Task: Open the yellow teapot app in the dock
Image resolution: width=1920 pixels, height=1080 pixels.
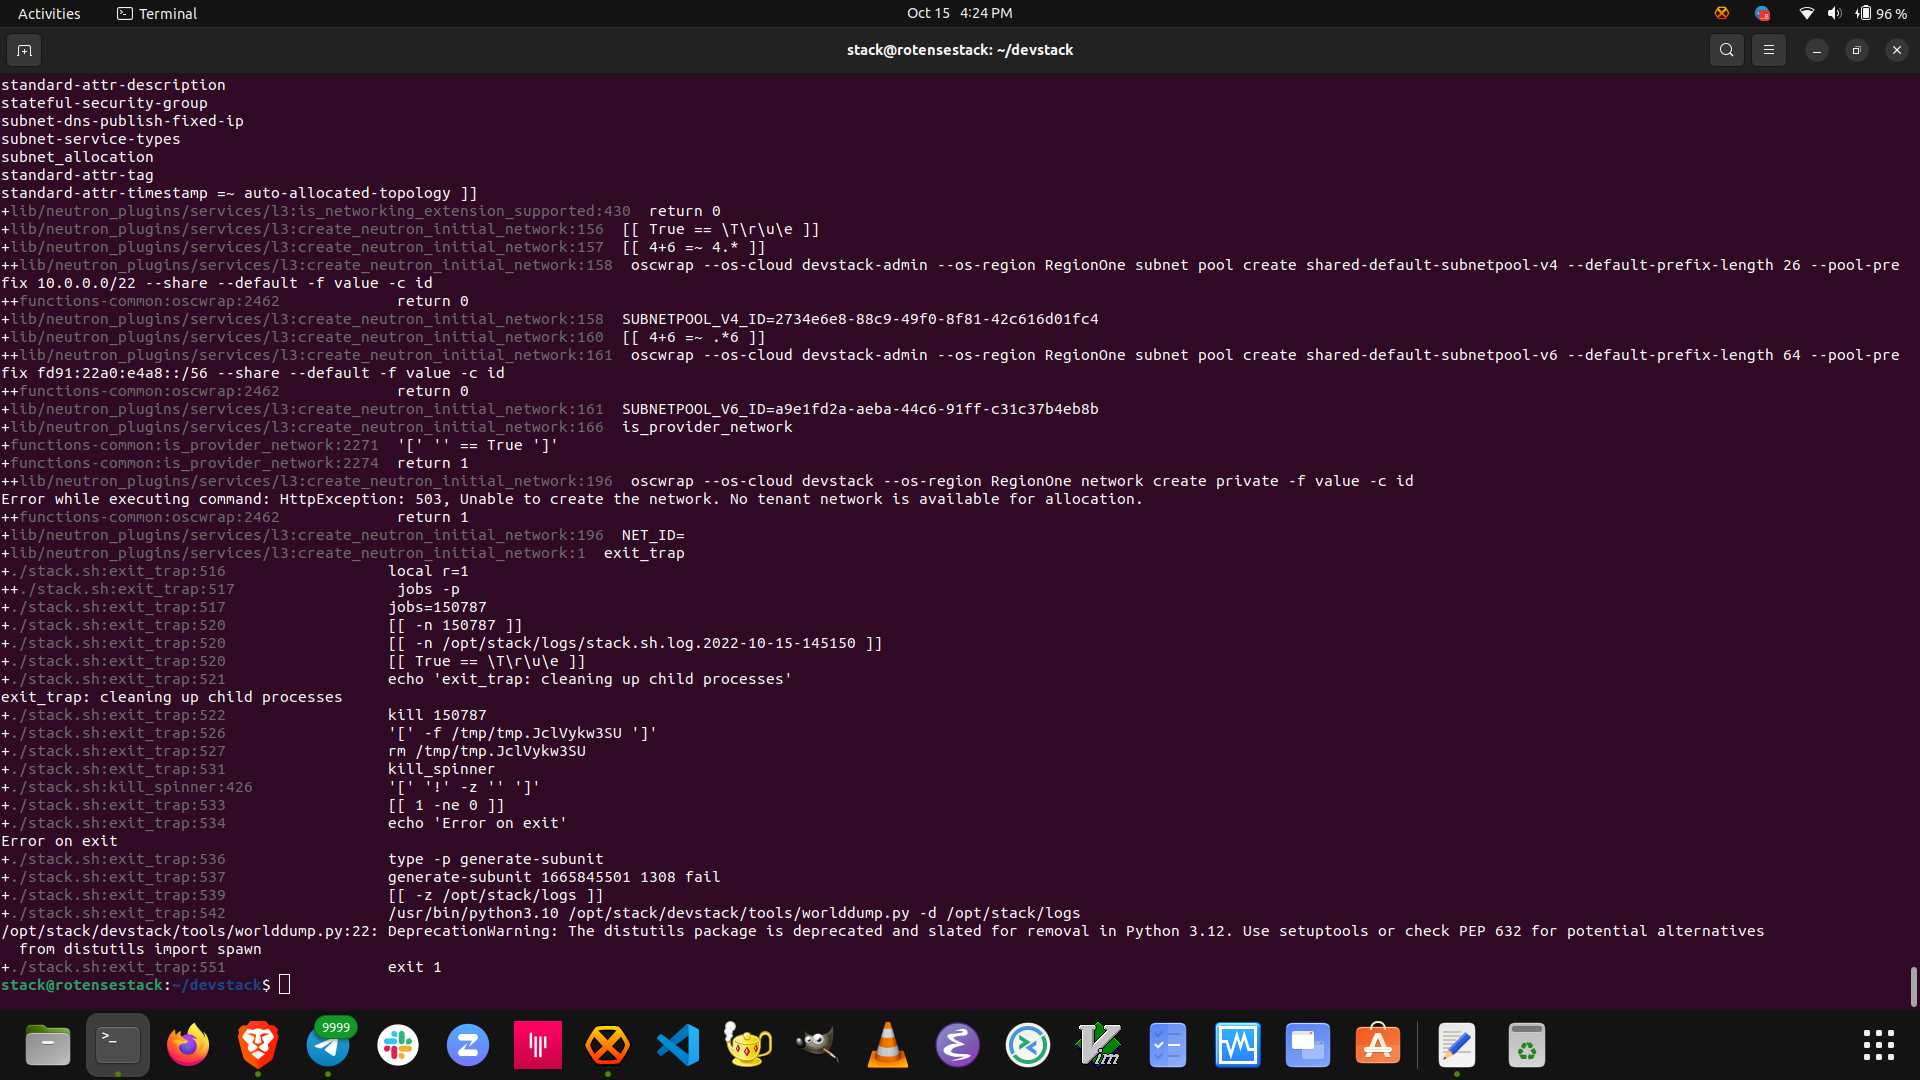Action: click(748, 1045)
